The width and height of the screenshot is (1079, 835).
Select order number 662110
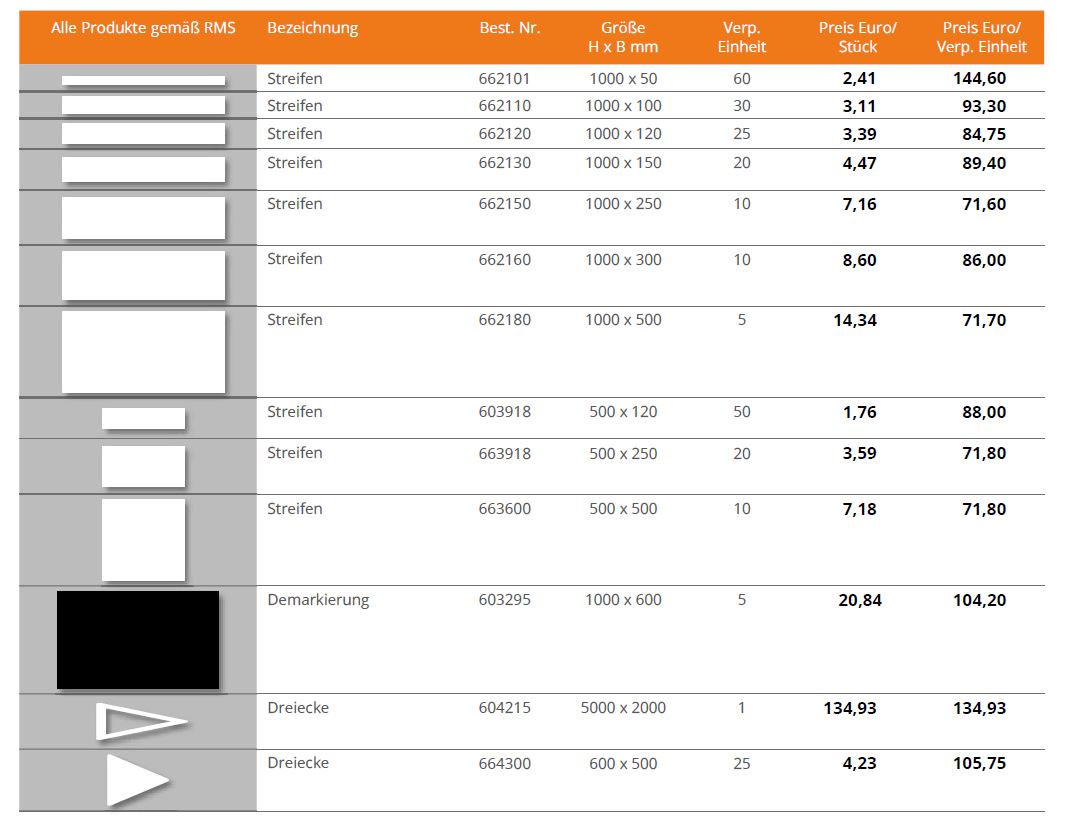tap(504, 106)
